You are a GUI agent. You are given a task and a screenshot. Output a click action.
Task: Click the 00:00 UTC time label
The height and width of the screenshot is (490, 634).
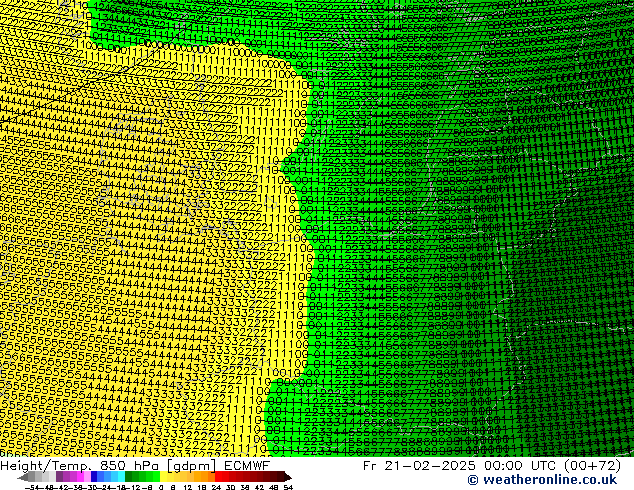tap(522, 466)
